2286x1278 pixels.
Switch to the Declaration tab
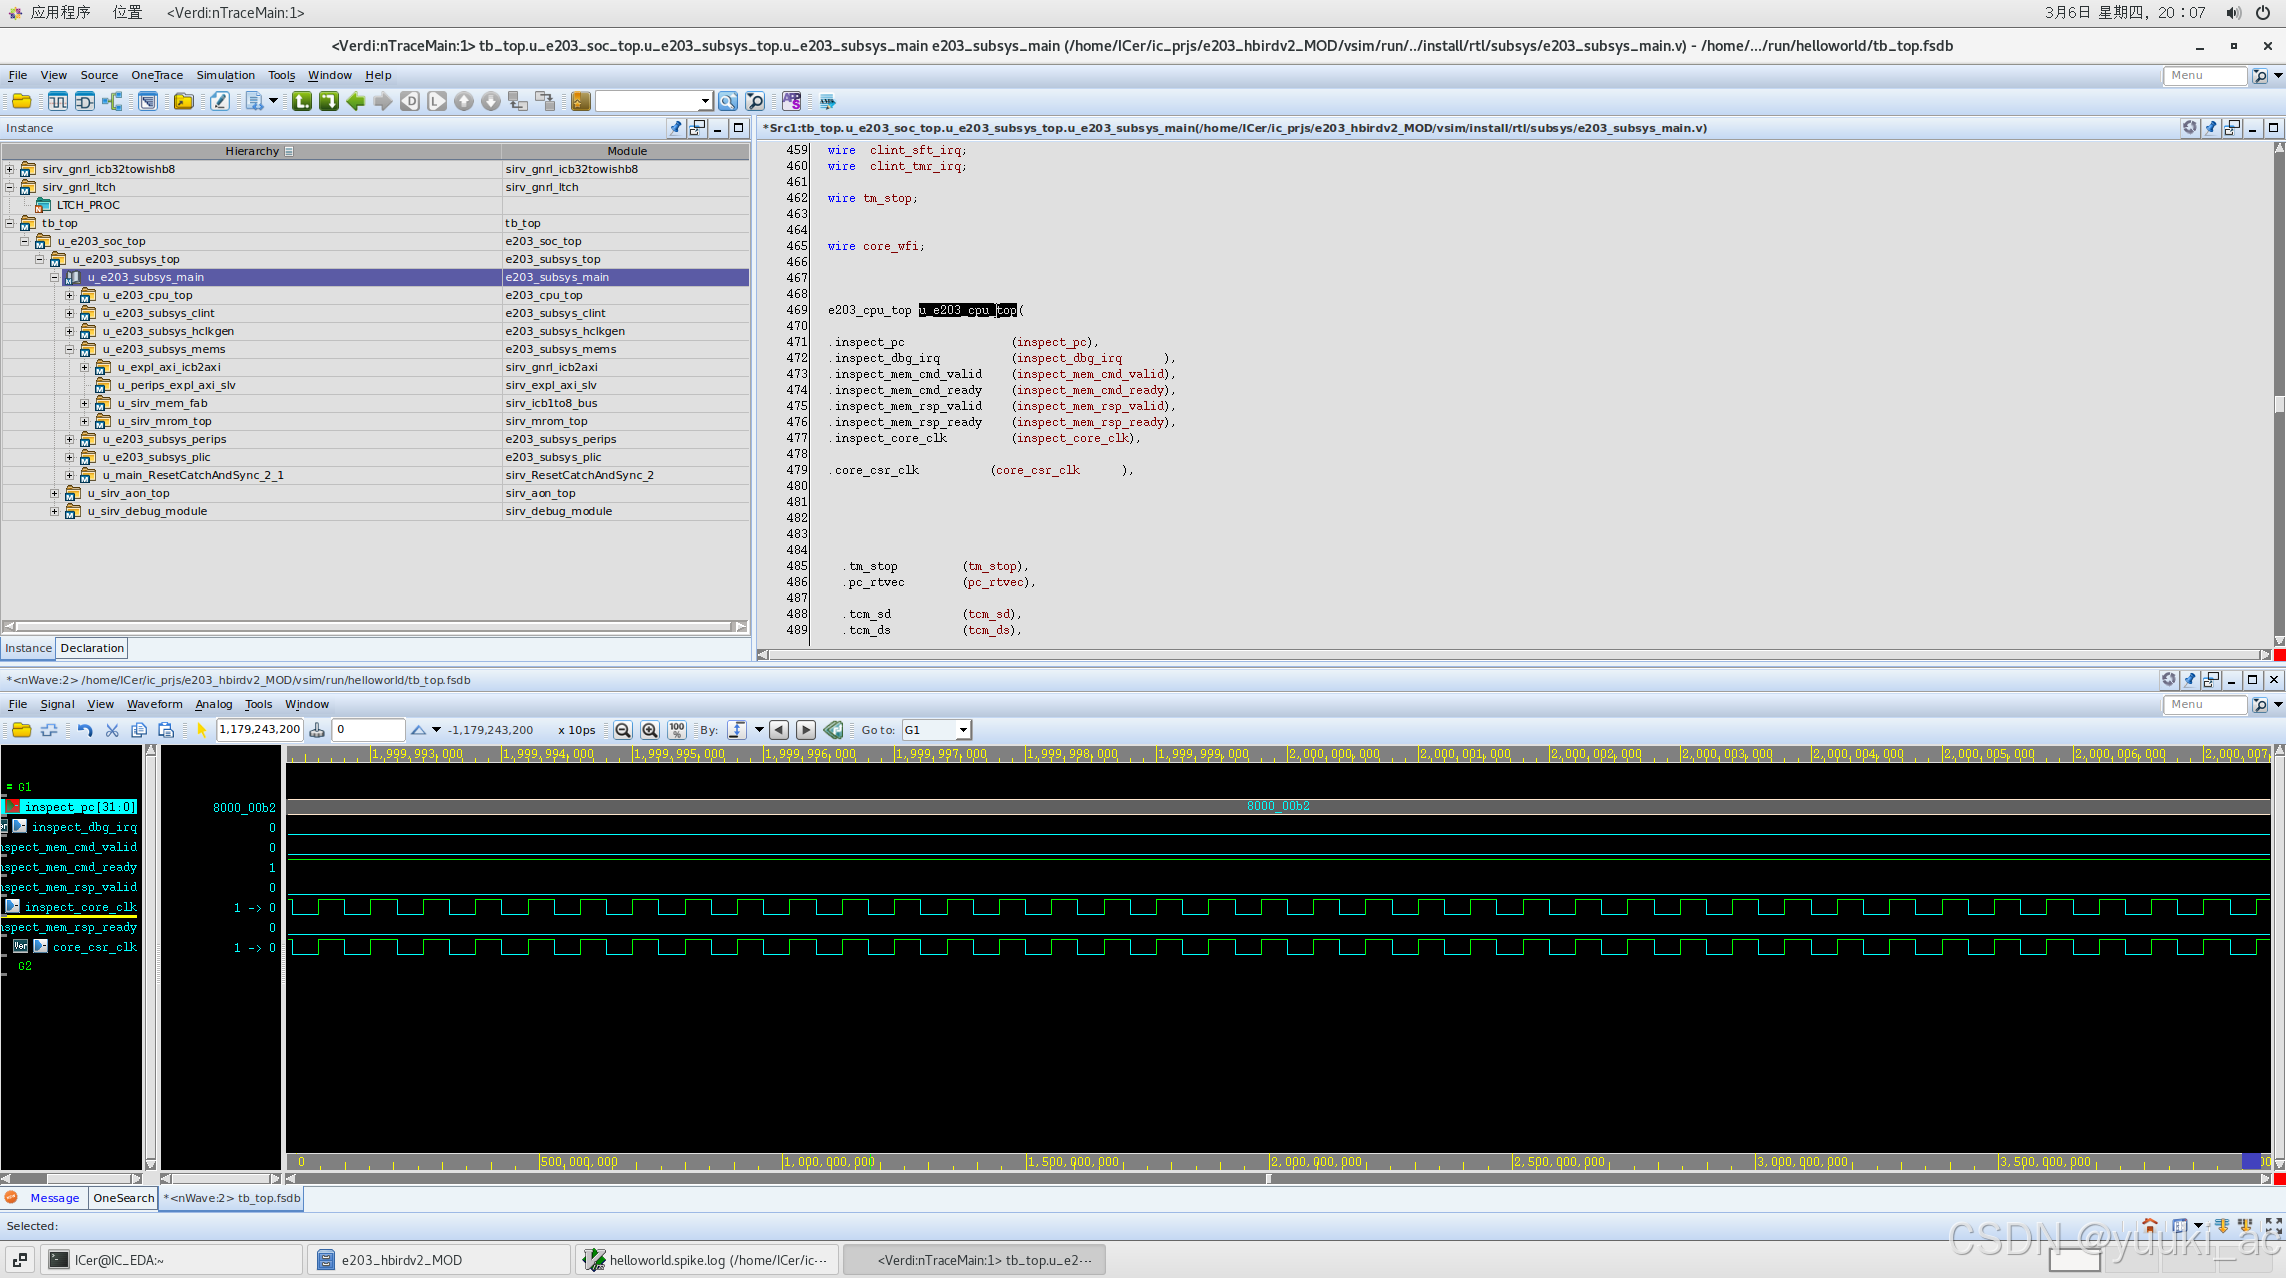tap(92, 648)
